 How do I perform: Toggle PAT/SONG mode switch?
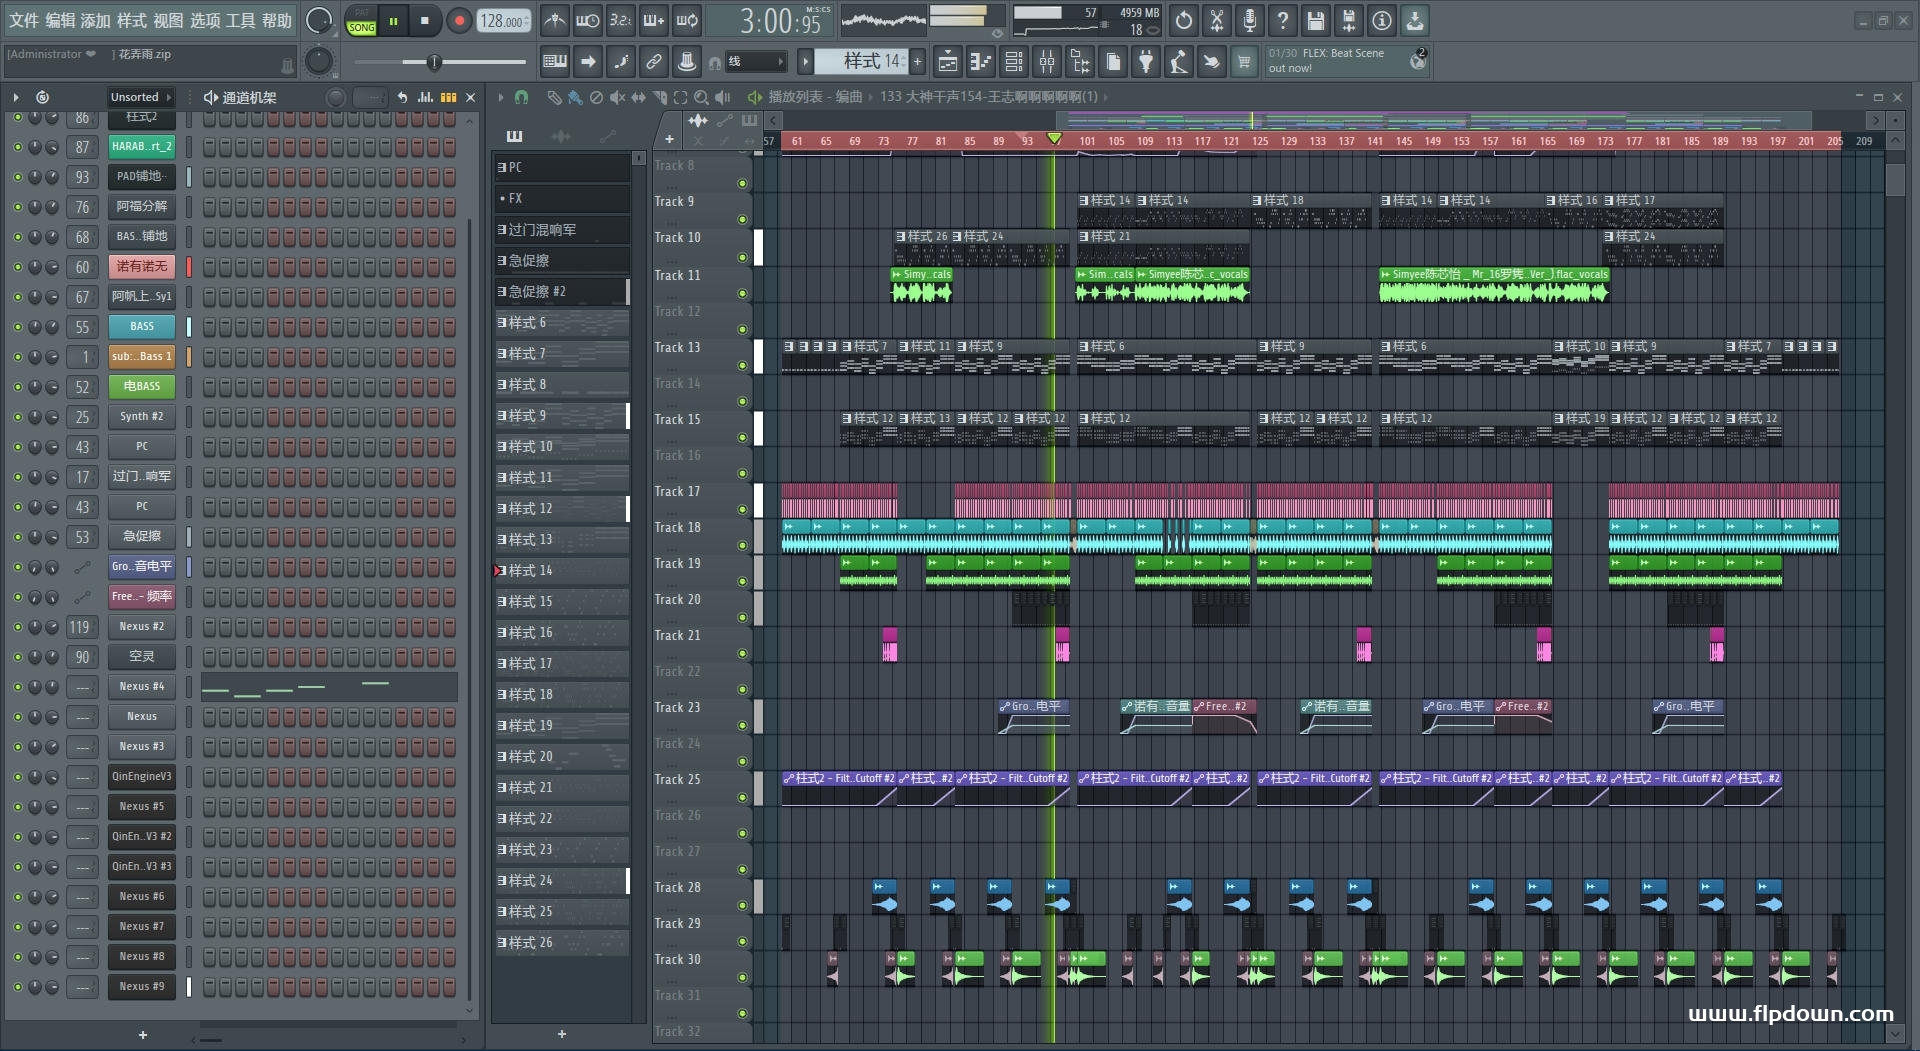click(x=361, y=21)
